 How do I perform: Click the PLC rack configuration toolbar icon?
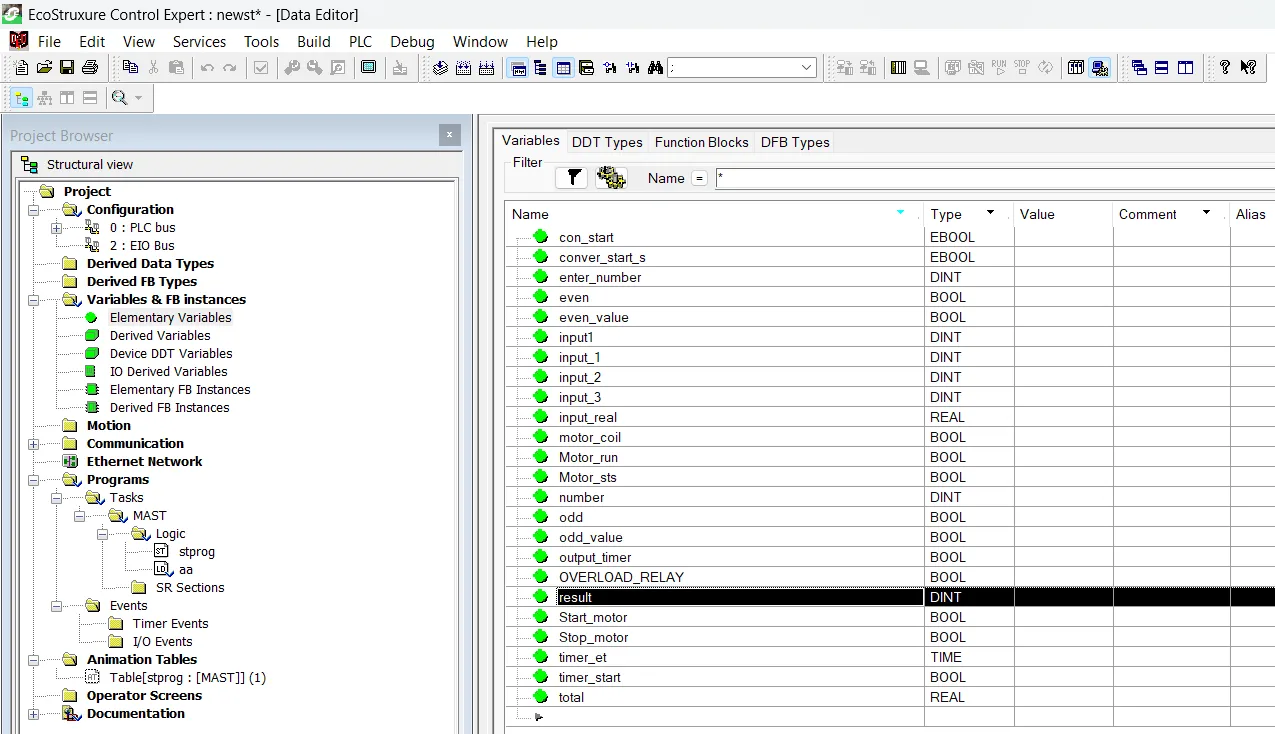click(898, 68)
